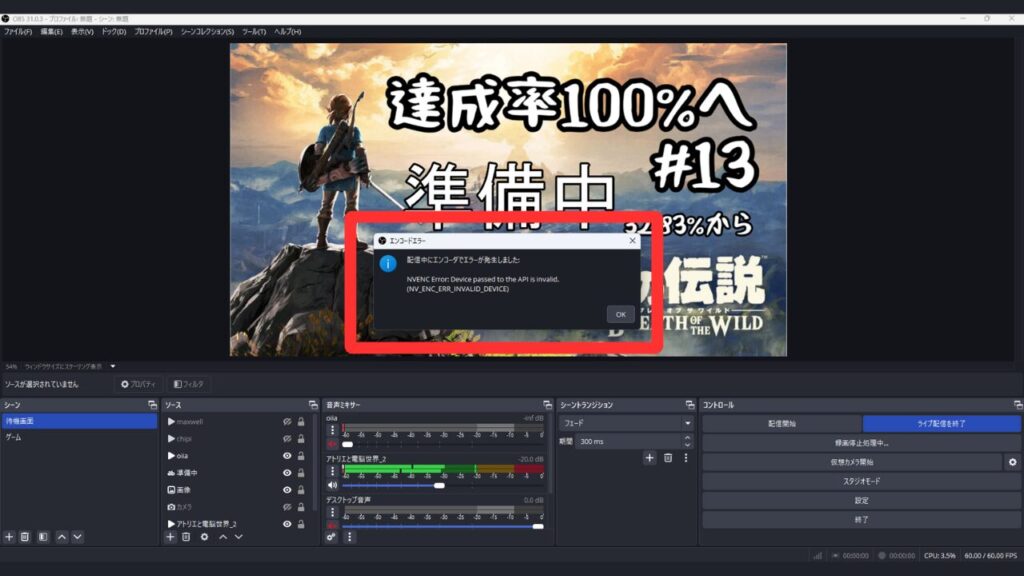Open the 表示 menu
The height and width of the screenshot is (576, 1024).
pos(82,31)
